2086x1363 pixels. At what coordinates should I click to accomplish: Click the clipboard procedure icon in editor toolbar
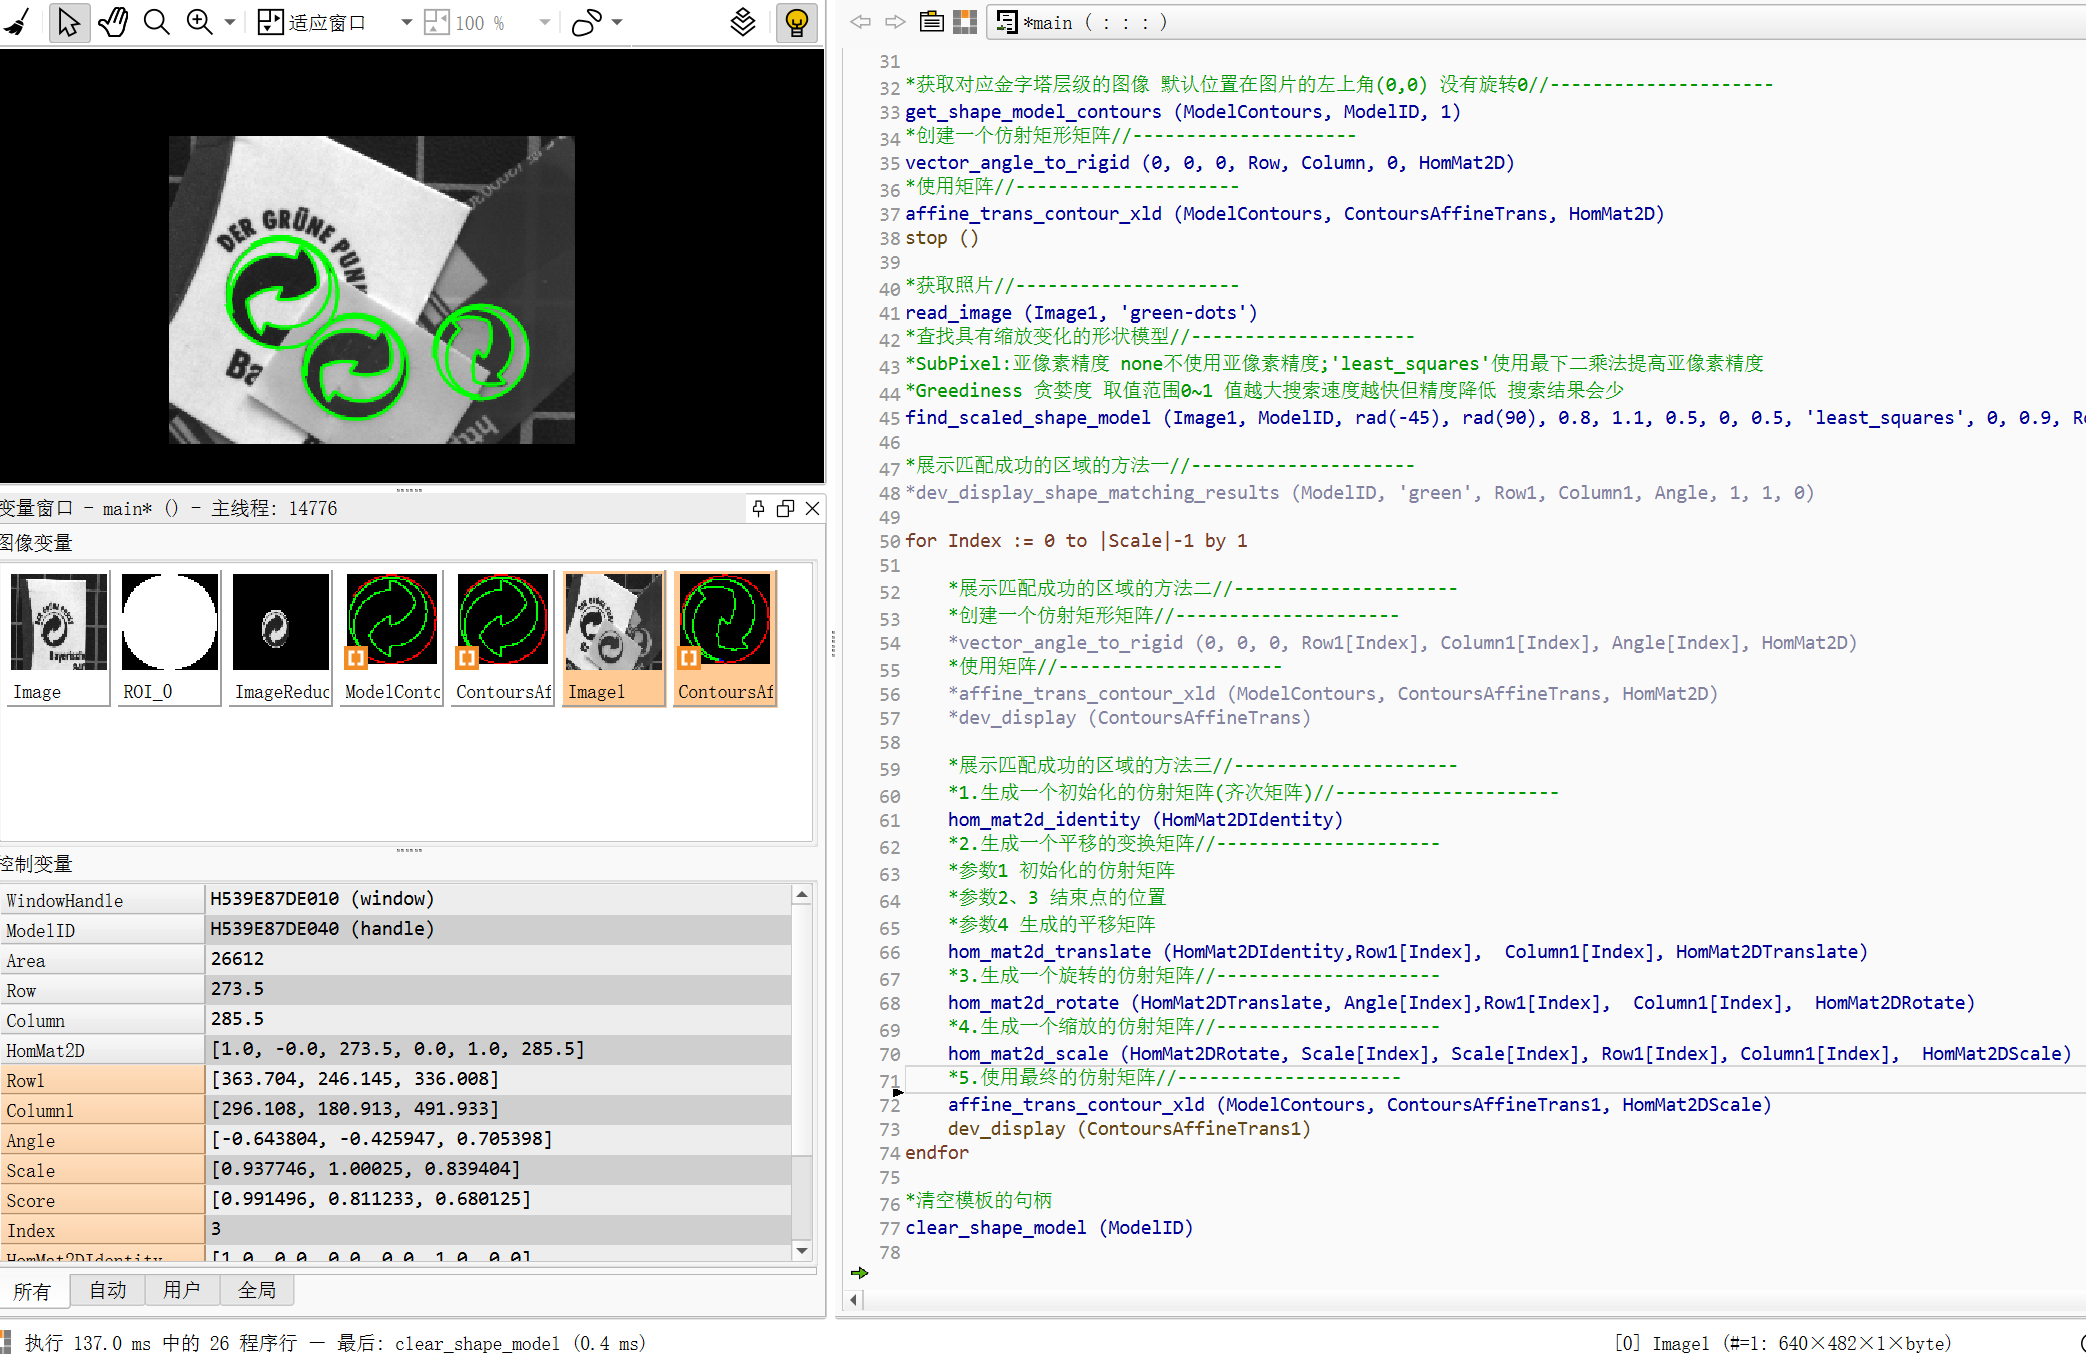coord(931,22)
